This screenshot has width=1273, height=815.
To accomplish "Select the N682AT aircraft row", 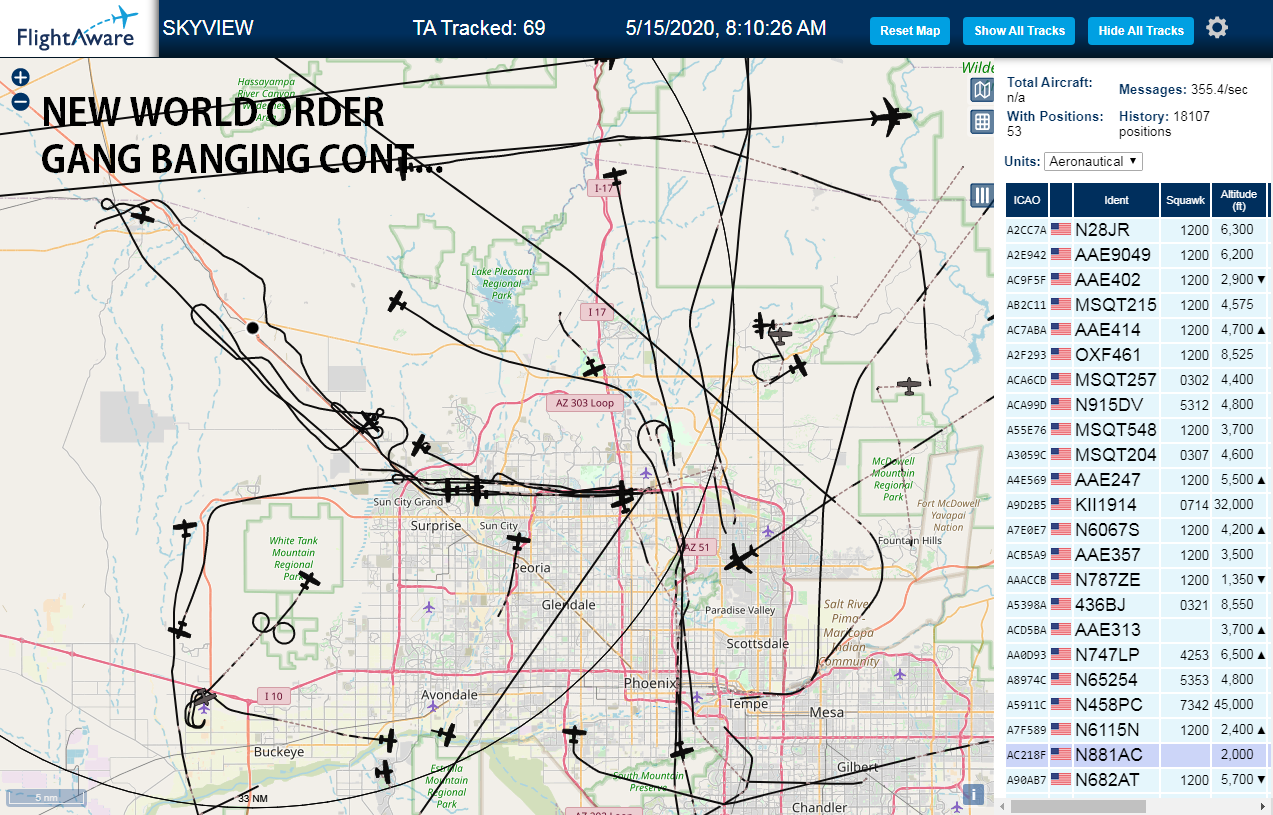I will pyautogui.click(x=1137, y=779).
